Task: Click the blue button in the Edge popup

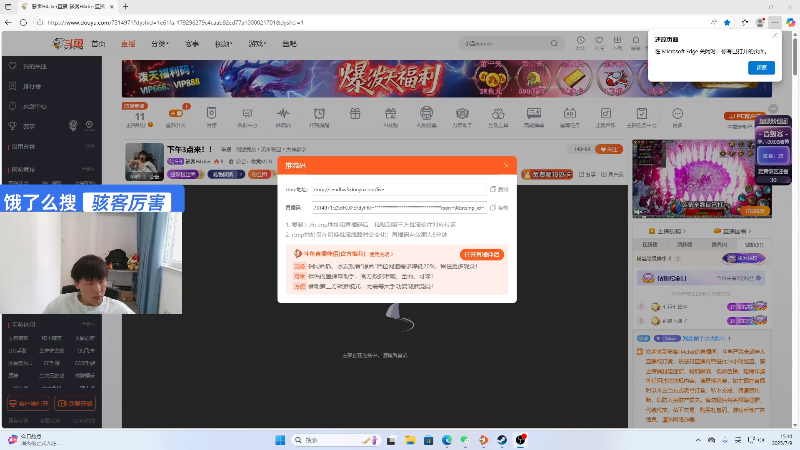Action: tap(761, 67)
